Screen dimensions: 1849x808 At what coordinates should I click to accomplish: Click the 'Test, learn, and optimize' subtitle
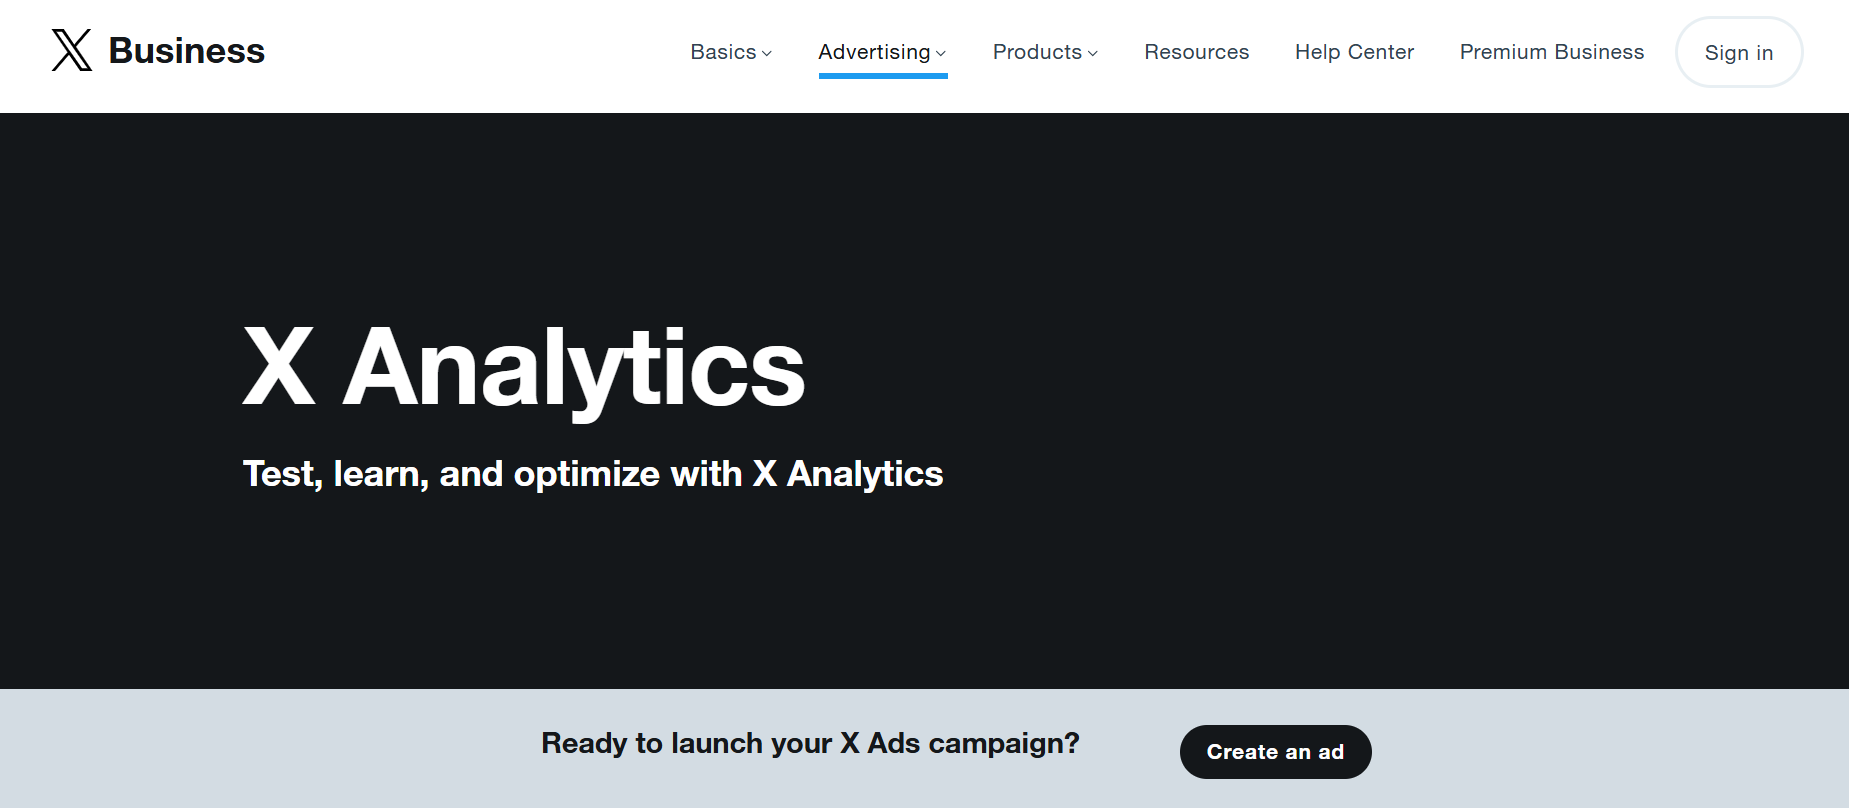592,474
